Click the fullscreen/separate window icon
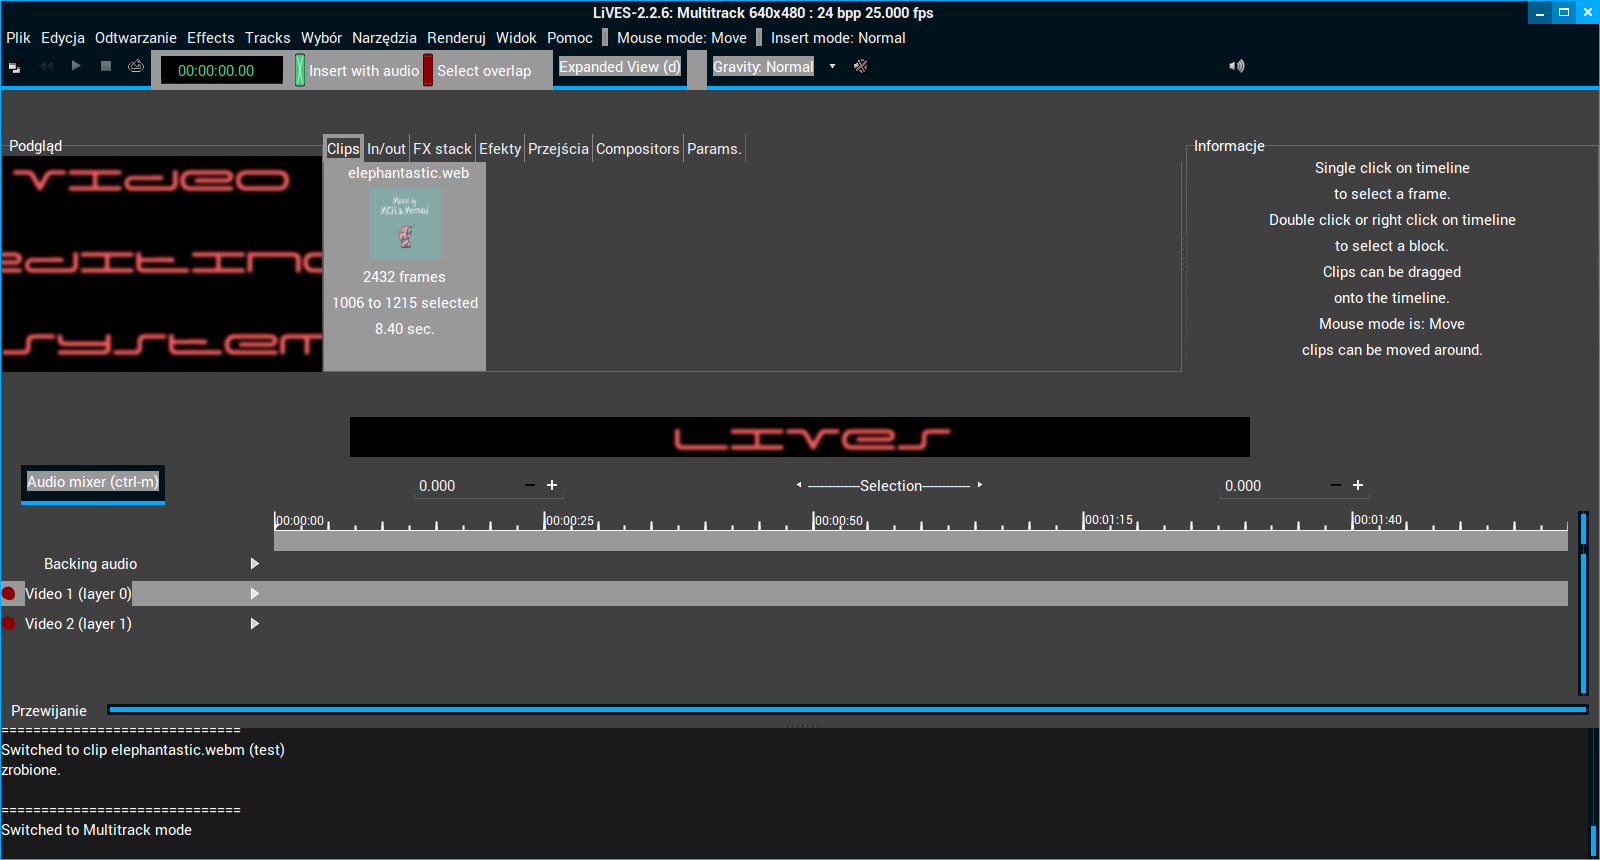Viewport: 1600px width, 860px height. (x=15, y=68)
